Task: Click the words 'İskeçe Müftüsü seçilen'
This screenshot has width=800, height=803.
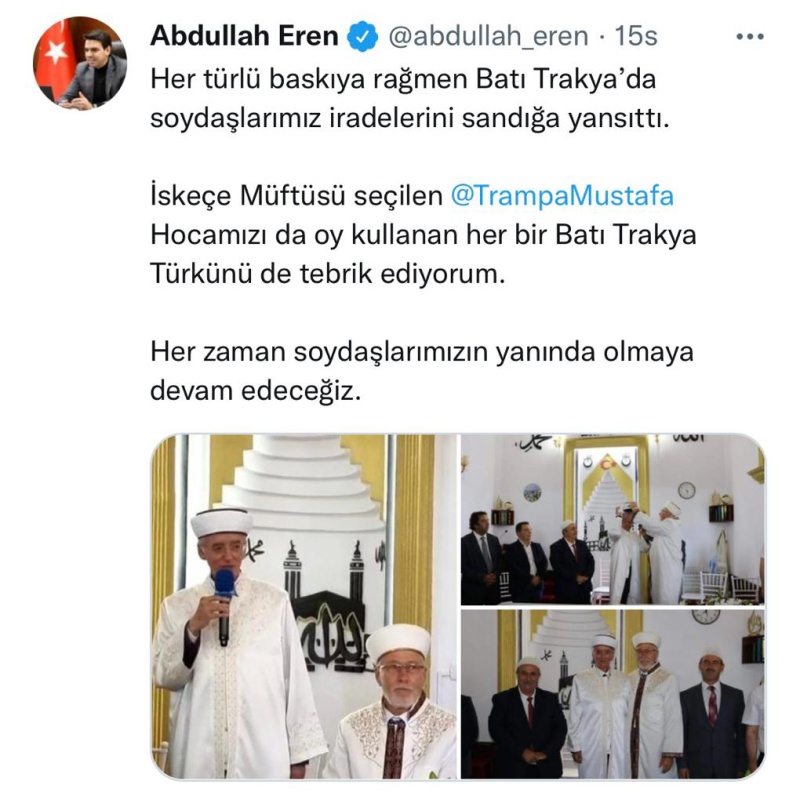Action: click(297, 196)
